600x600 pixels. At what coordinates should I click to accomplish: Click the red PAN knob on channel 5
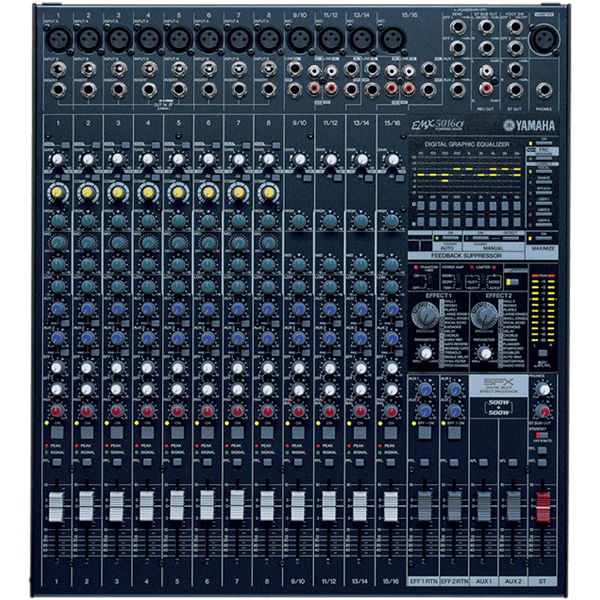coord(178,412)
